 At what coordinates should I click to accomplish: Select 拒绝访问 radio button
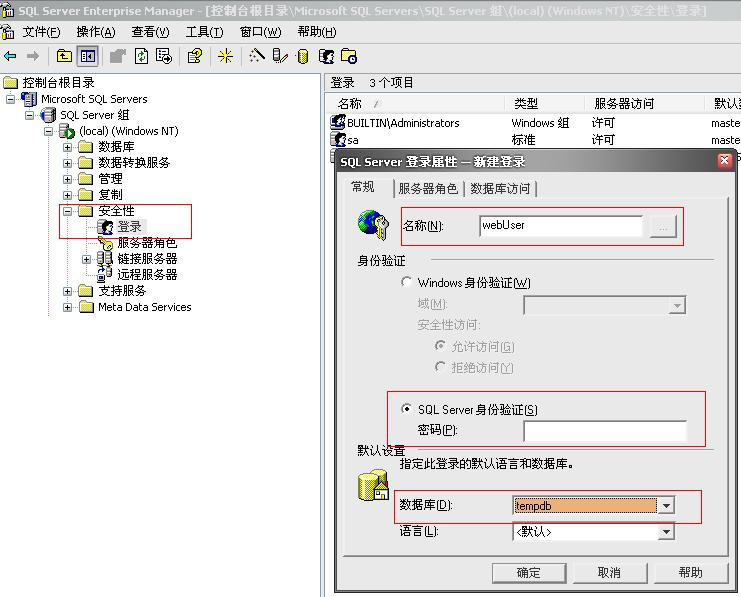[440, 366]
